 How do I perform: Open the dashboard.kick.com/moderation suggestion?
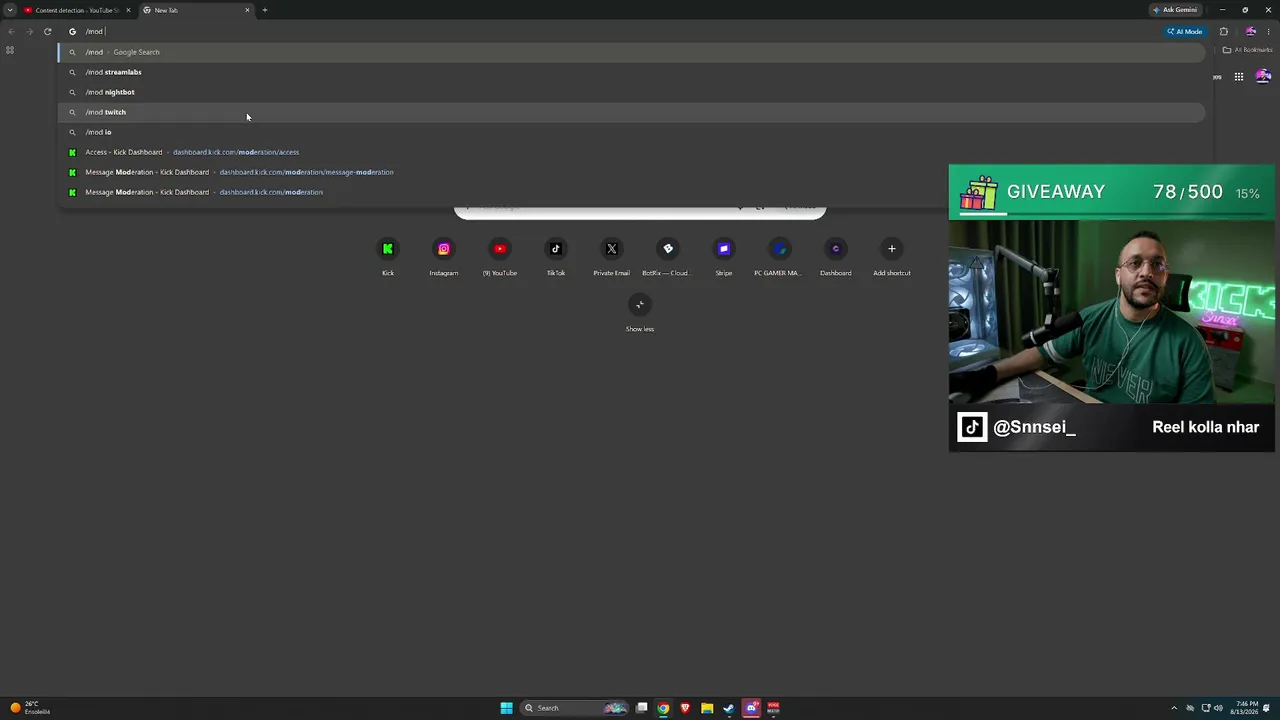[631, 192]
